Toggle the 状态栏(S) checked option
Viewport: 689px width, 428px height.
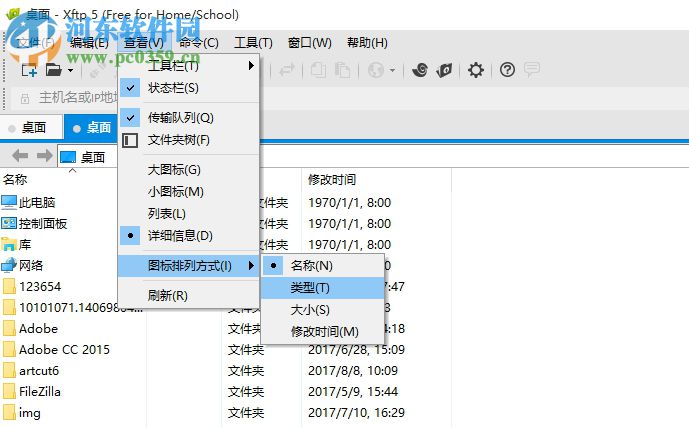click(x=189, y=88)
